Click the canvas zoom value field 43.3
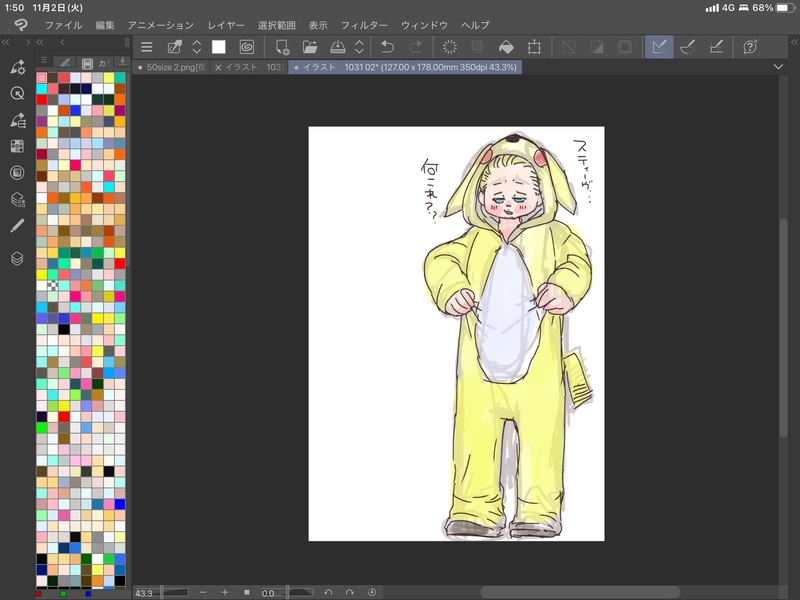The height and width of the screenshot is (600, 800). [145, 593]
